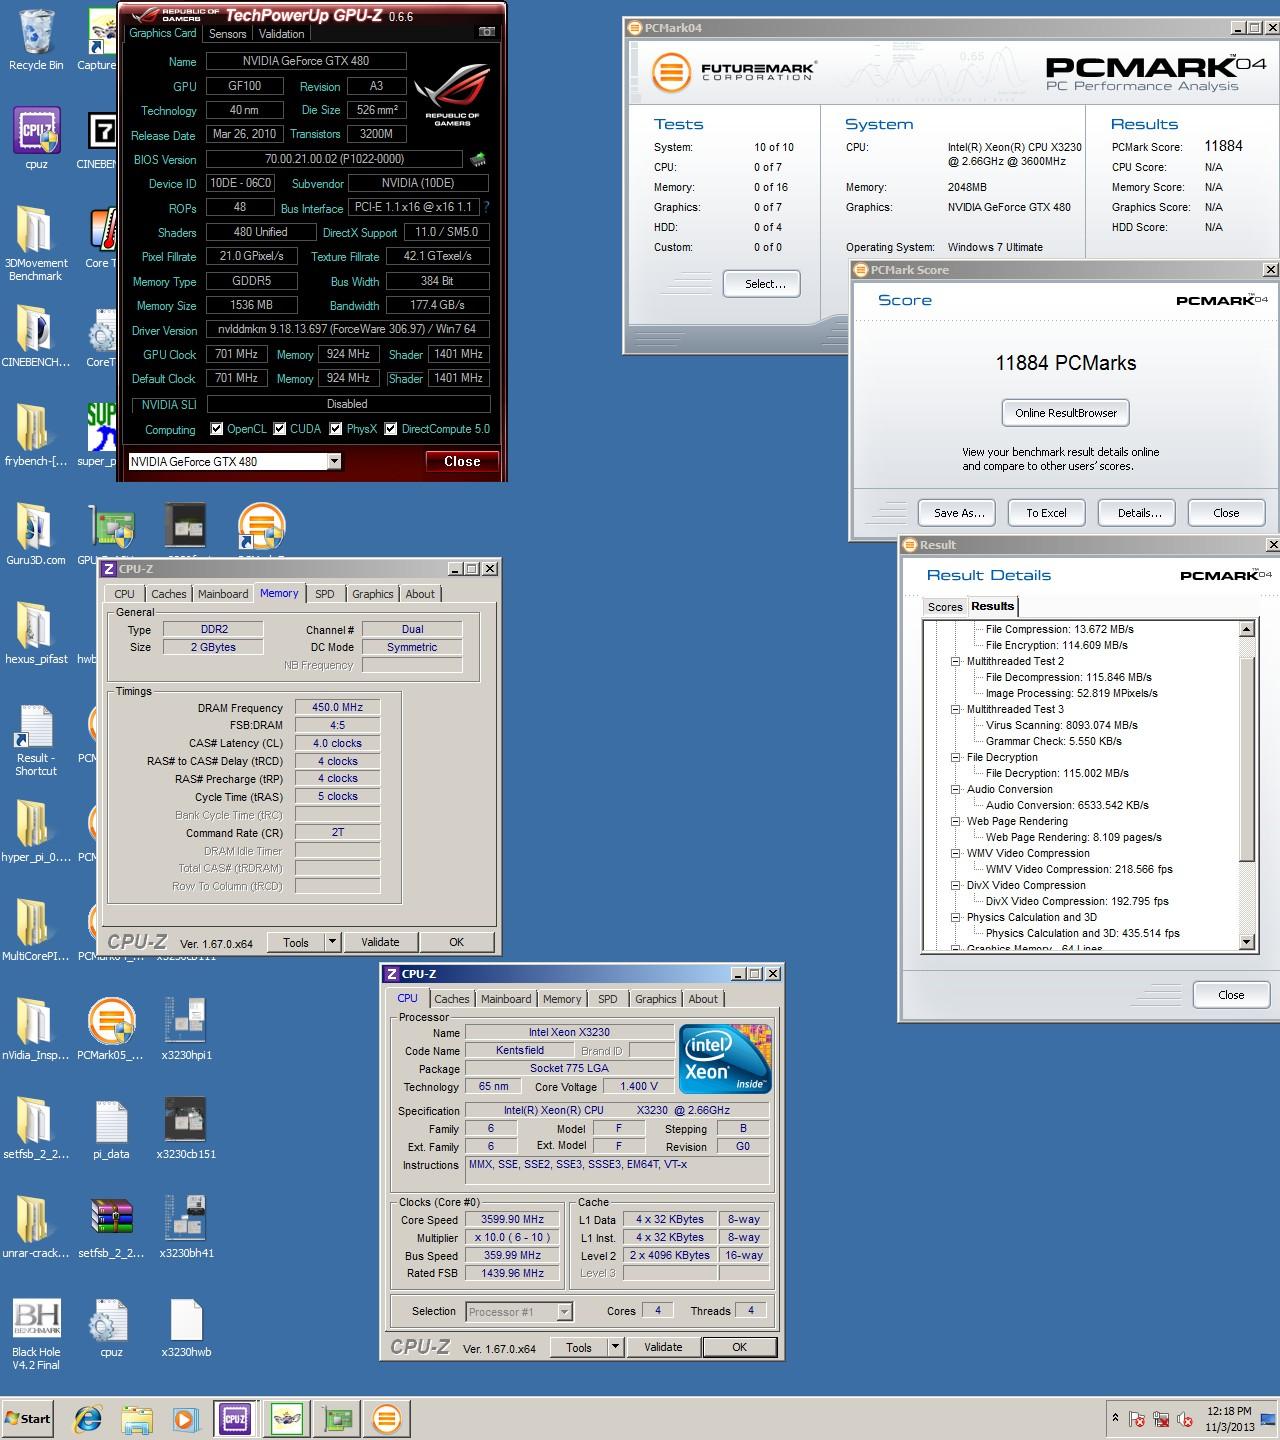Launch the cpuz desktop shortcut near the top
This screenshot has width=1280, height=1440.
click(x=36, y=138)
